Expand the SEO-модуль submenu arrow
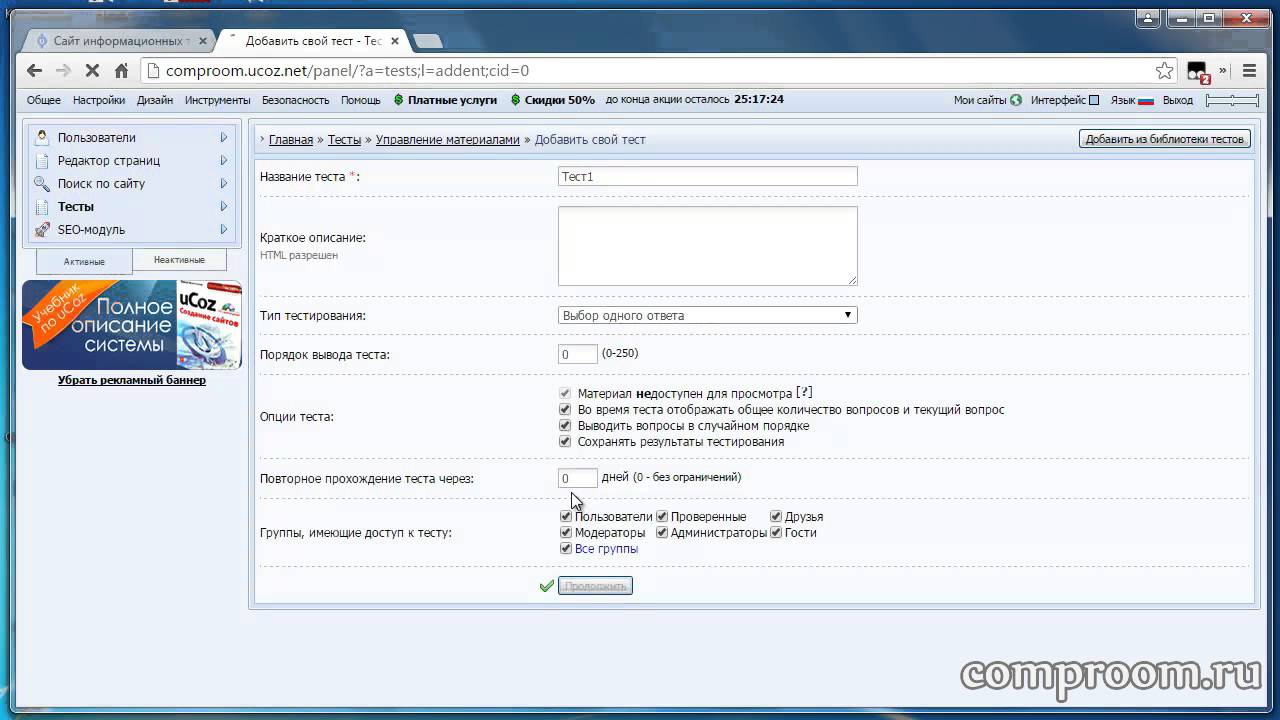 coord(224,229)
